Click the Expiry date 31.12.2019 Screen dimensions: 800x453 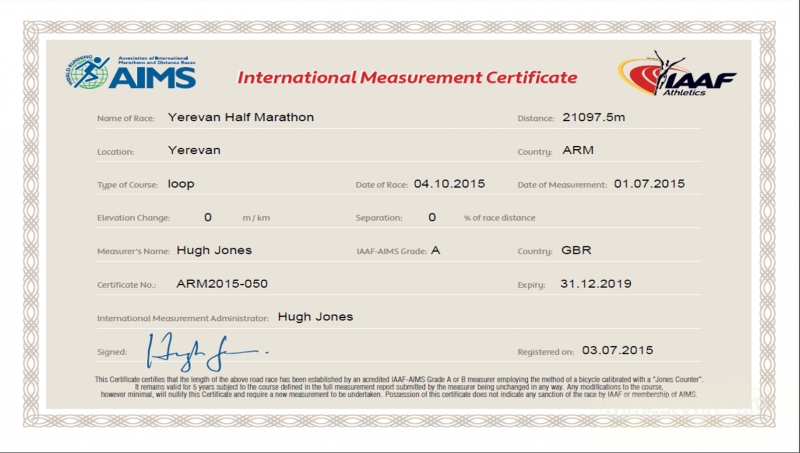(597, 284)
